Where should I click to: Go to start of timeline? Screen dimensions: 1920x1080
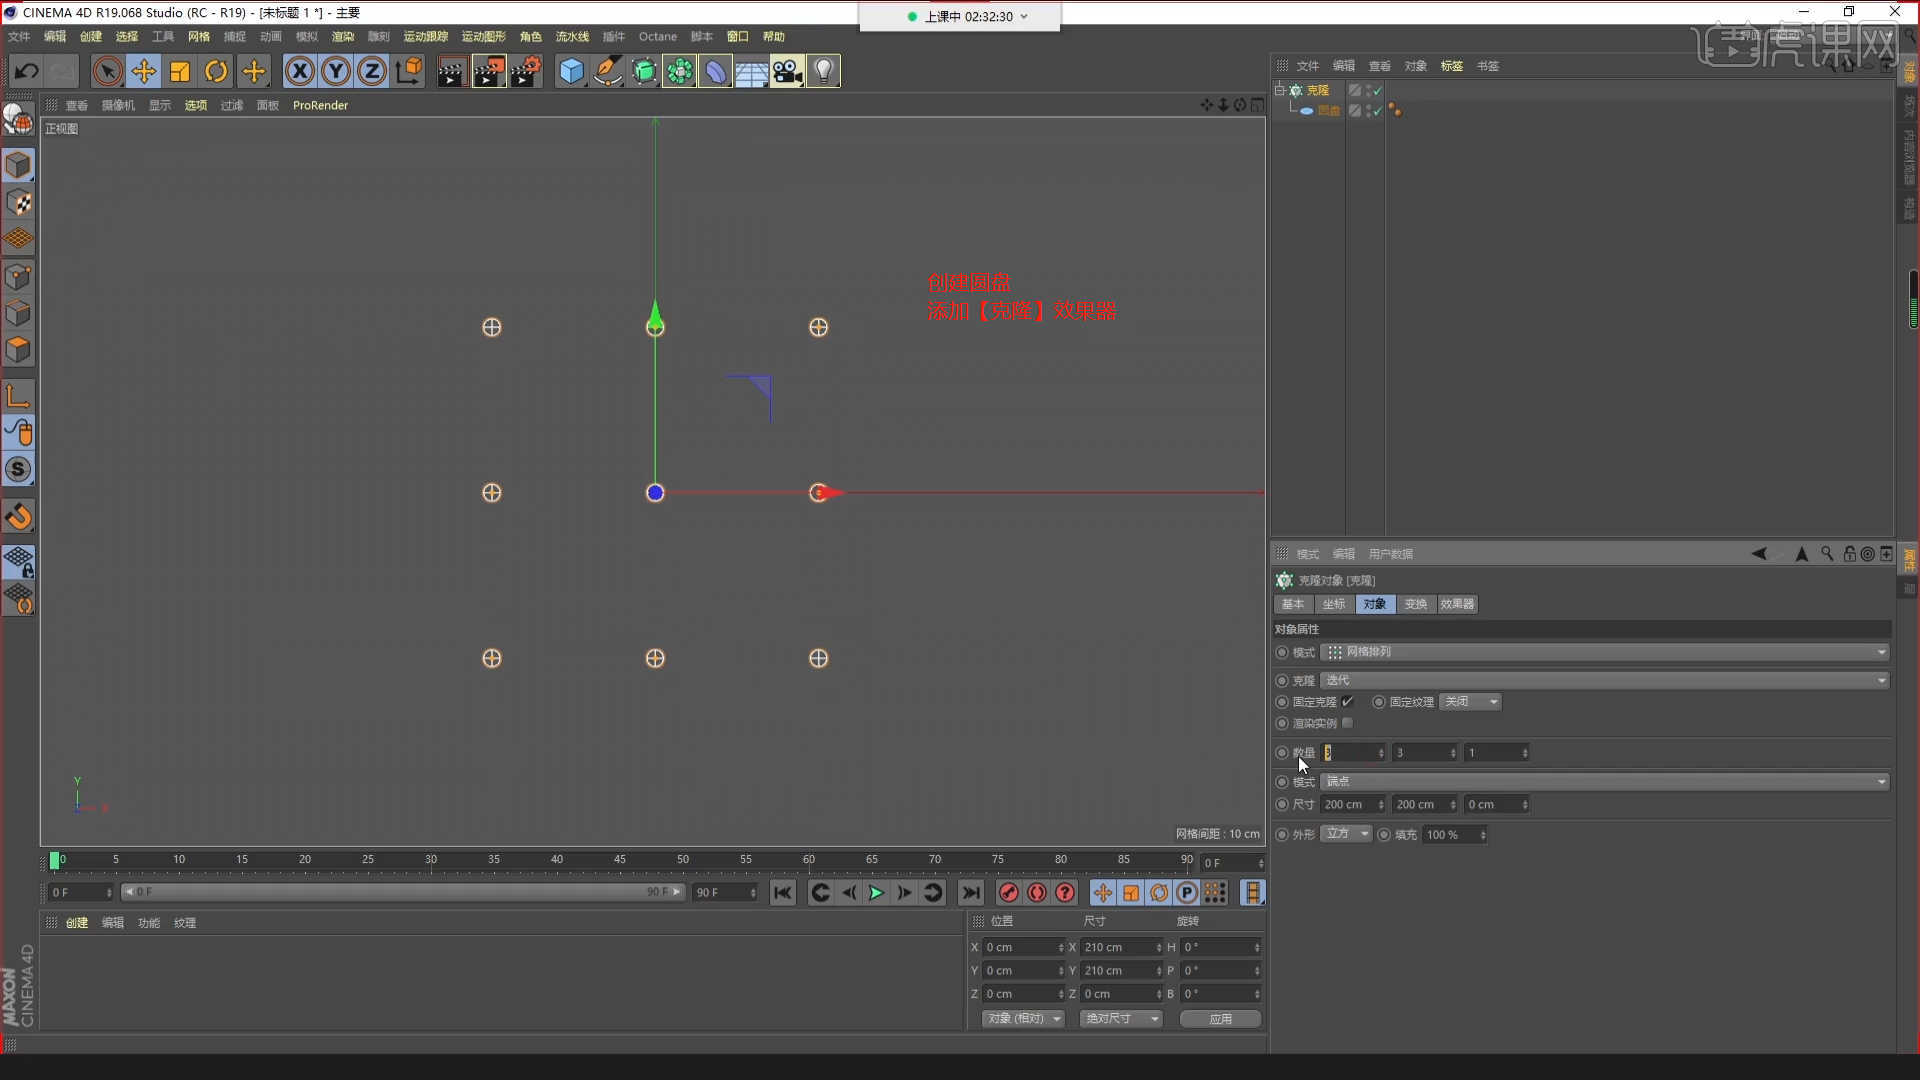[x=783, y=893]
